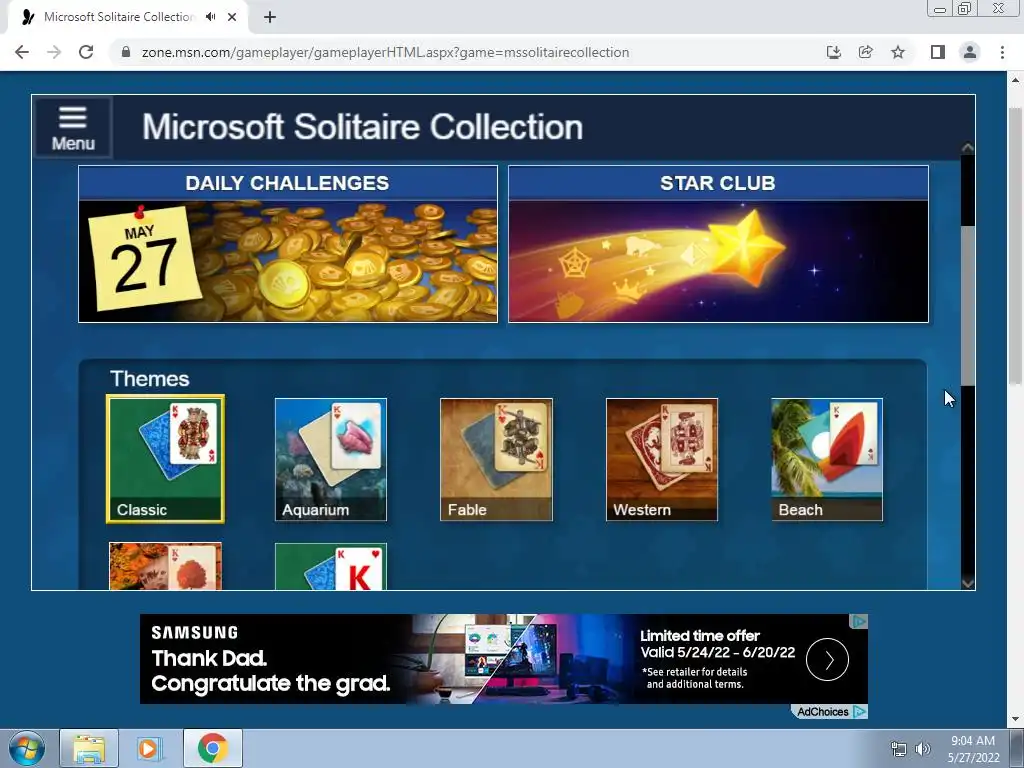Reload the current page
The image size is (1024, 768).
[86, 52]
